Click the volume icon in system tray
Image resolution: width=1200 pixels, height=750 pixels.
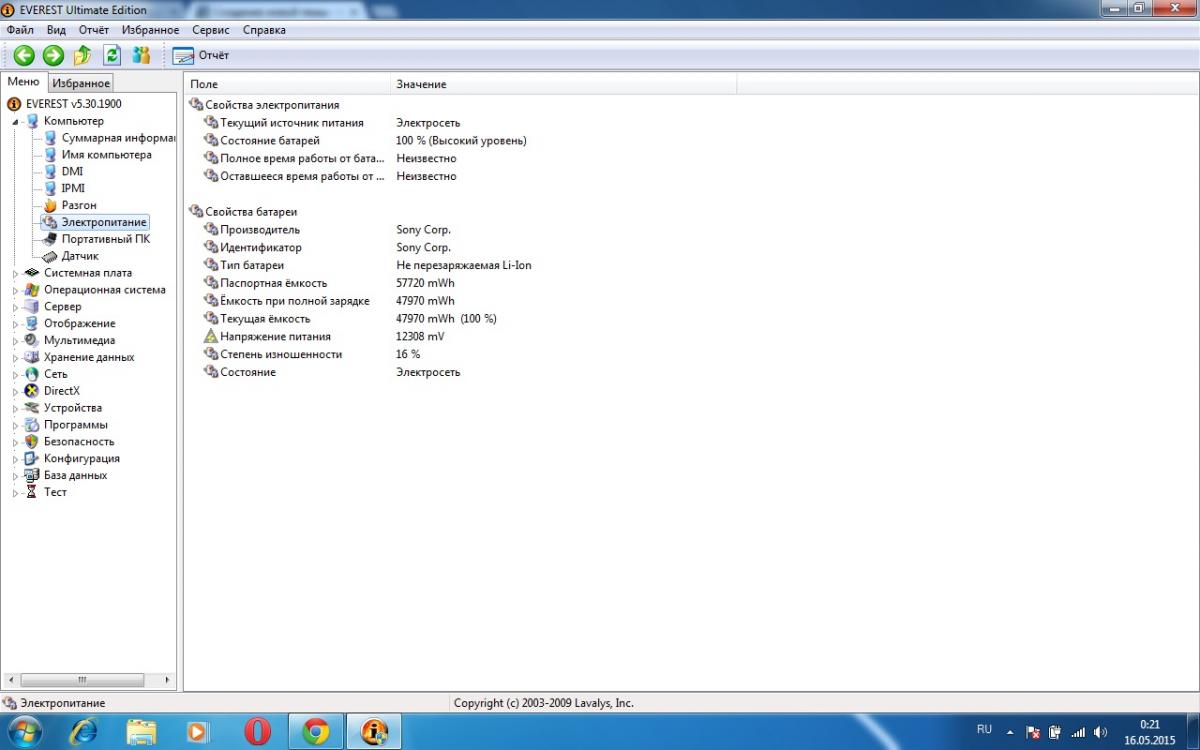1101,732
